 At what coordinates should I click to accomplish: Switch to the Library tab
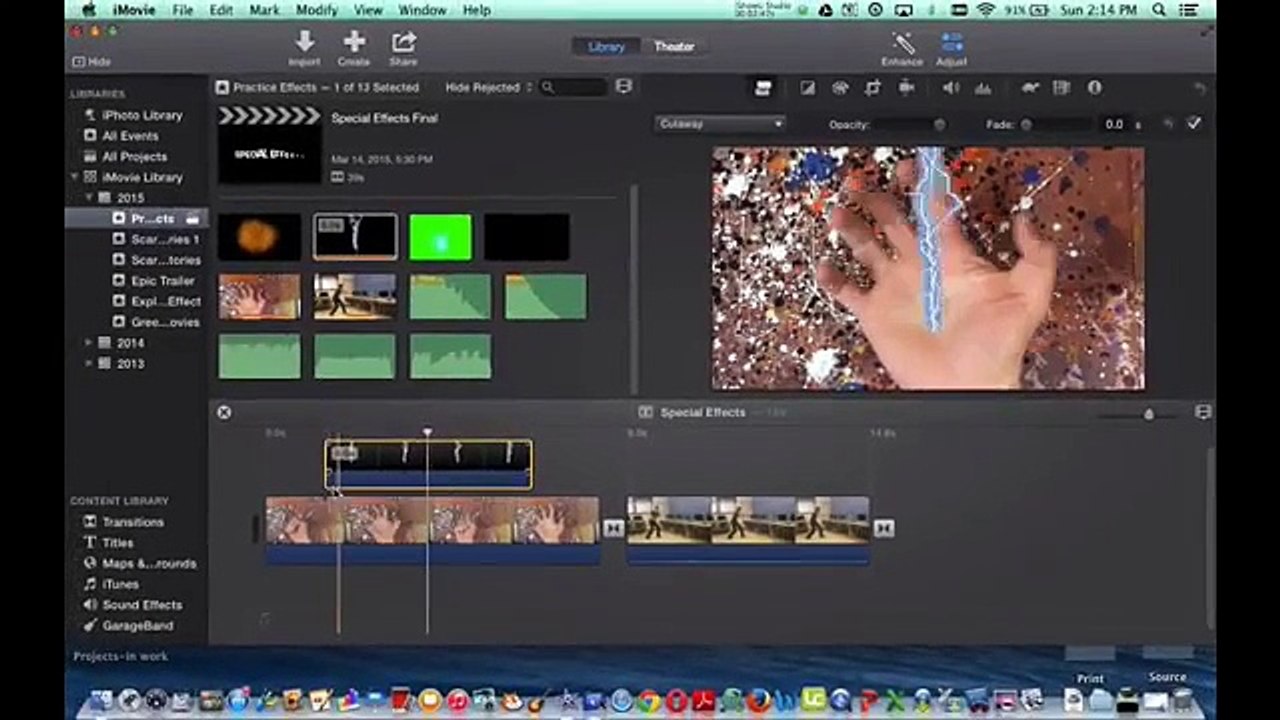point(606,47)
